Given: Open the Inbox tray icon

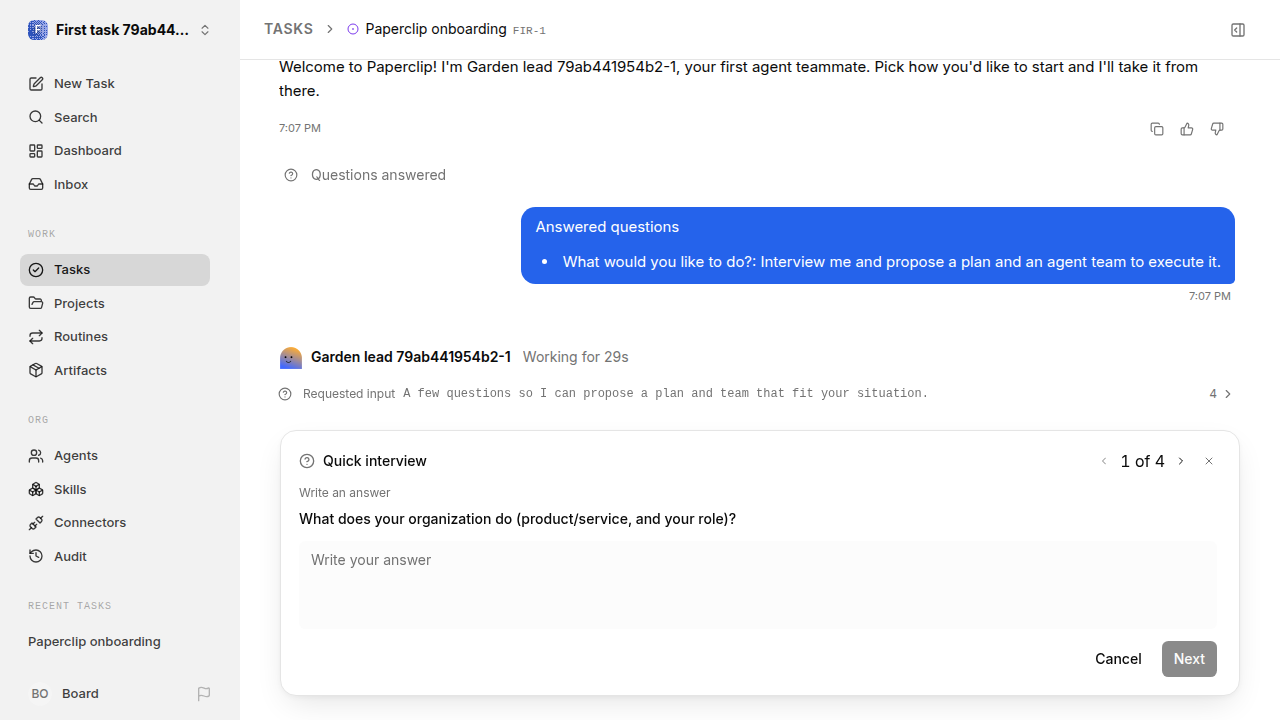Looking at the screenshot, I should [36, 185].
